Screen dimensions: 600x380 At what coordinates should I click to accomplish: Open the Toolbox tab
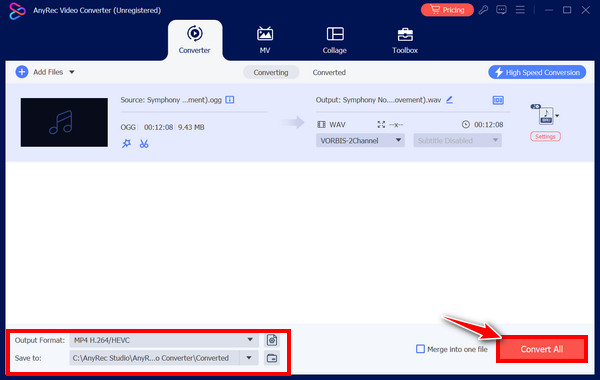[405, 40]
